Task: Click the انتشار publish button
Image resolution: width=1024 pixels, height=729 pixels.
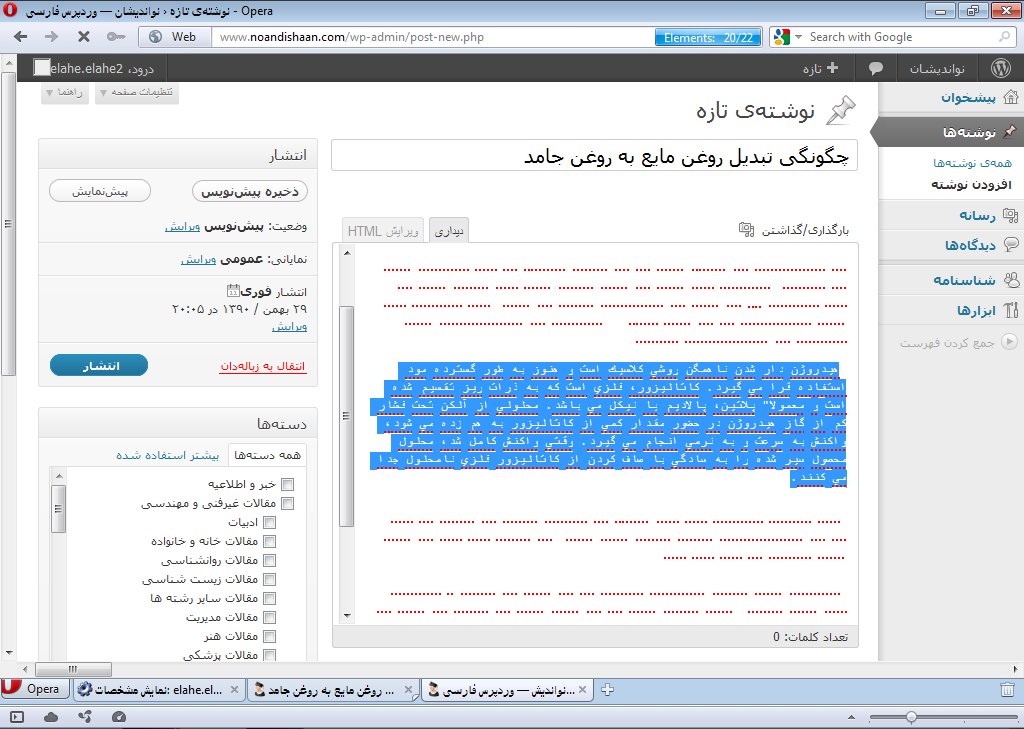Action: click(99, 365)
